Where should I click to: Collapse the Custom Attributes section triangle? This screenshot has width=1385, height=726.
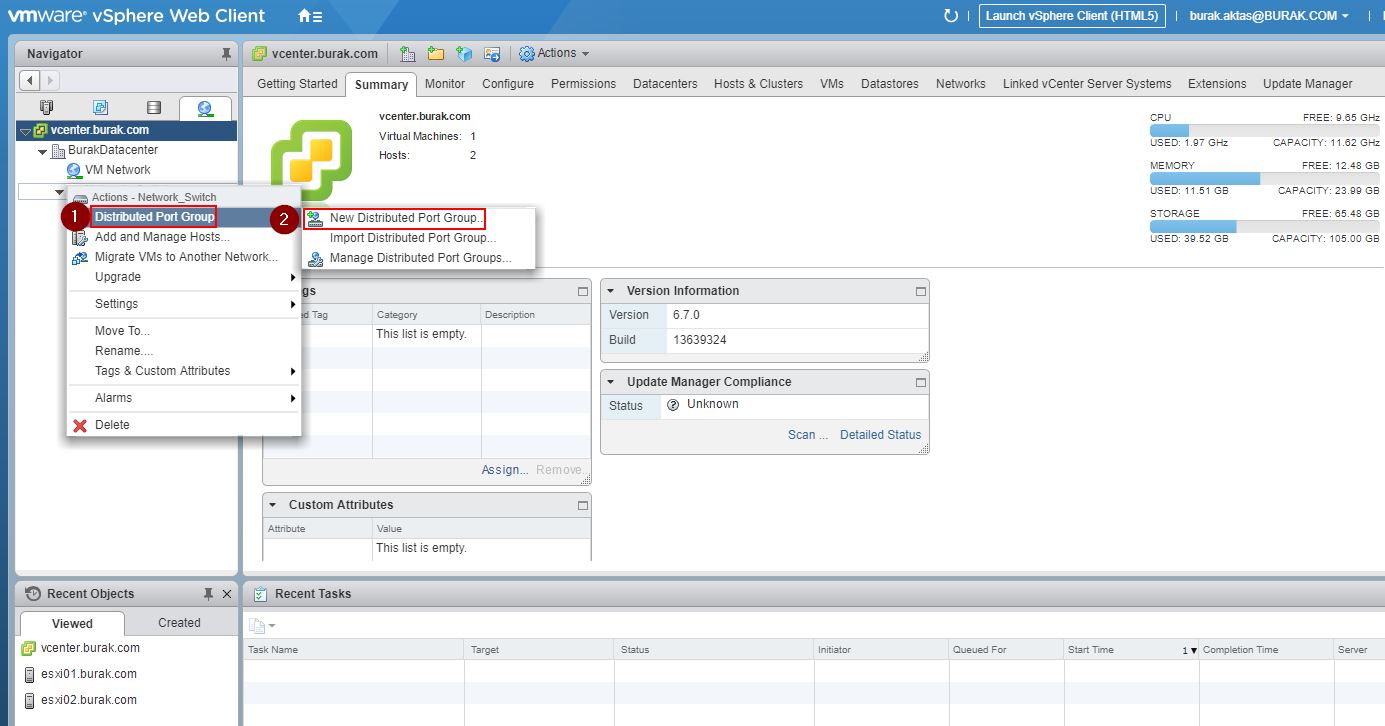(273, 505)
